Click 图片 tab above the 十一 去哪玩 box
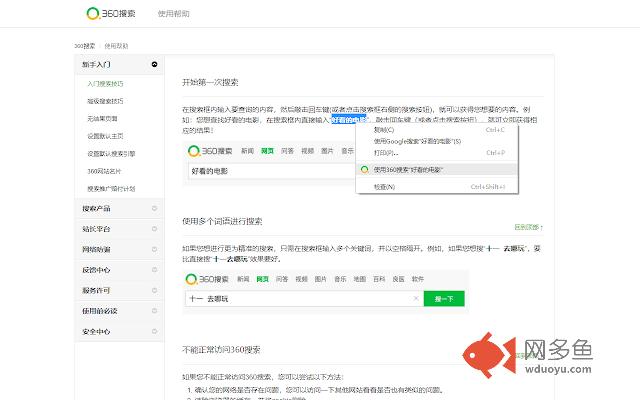Screen dimensions: 640x400 pos(321,279)
